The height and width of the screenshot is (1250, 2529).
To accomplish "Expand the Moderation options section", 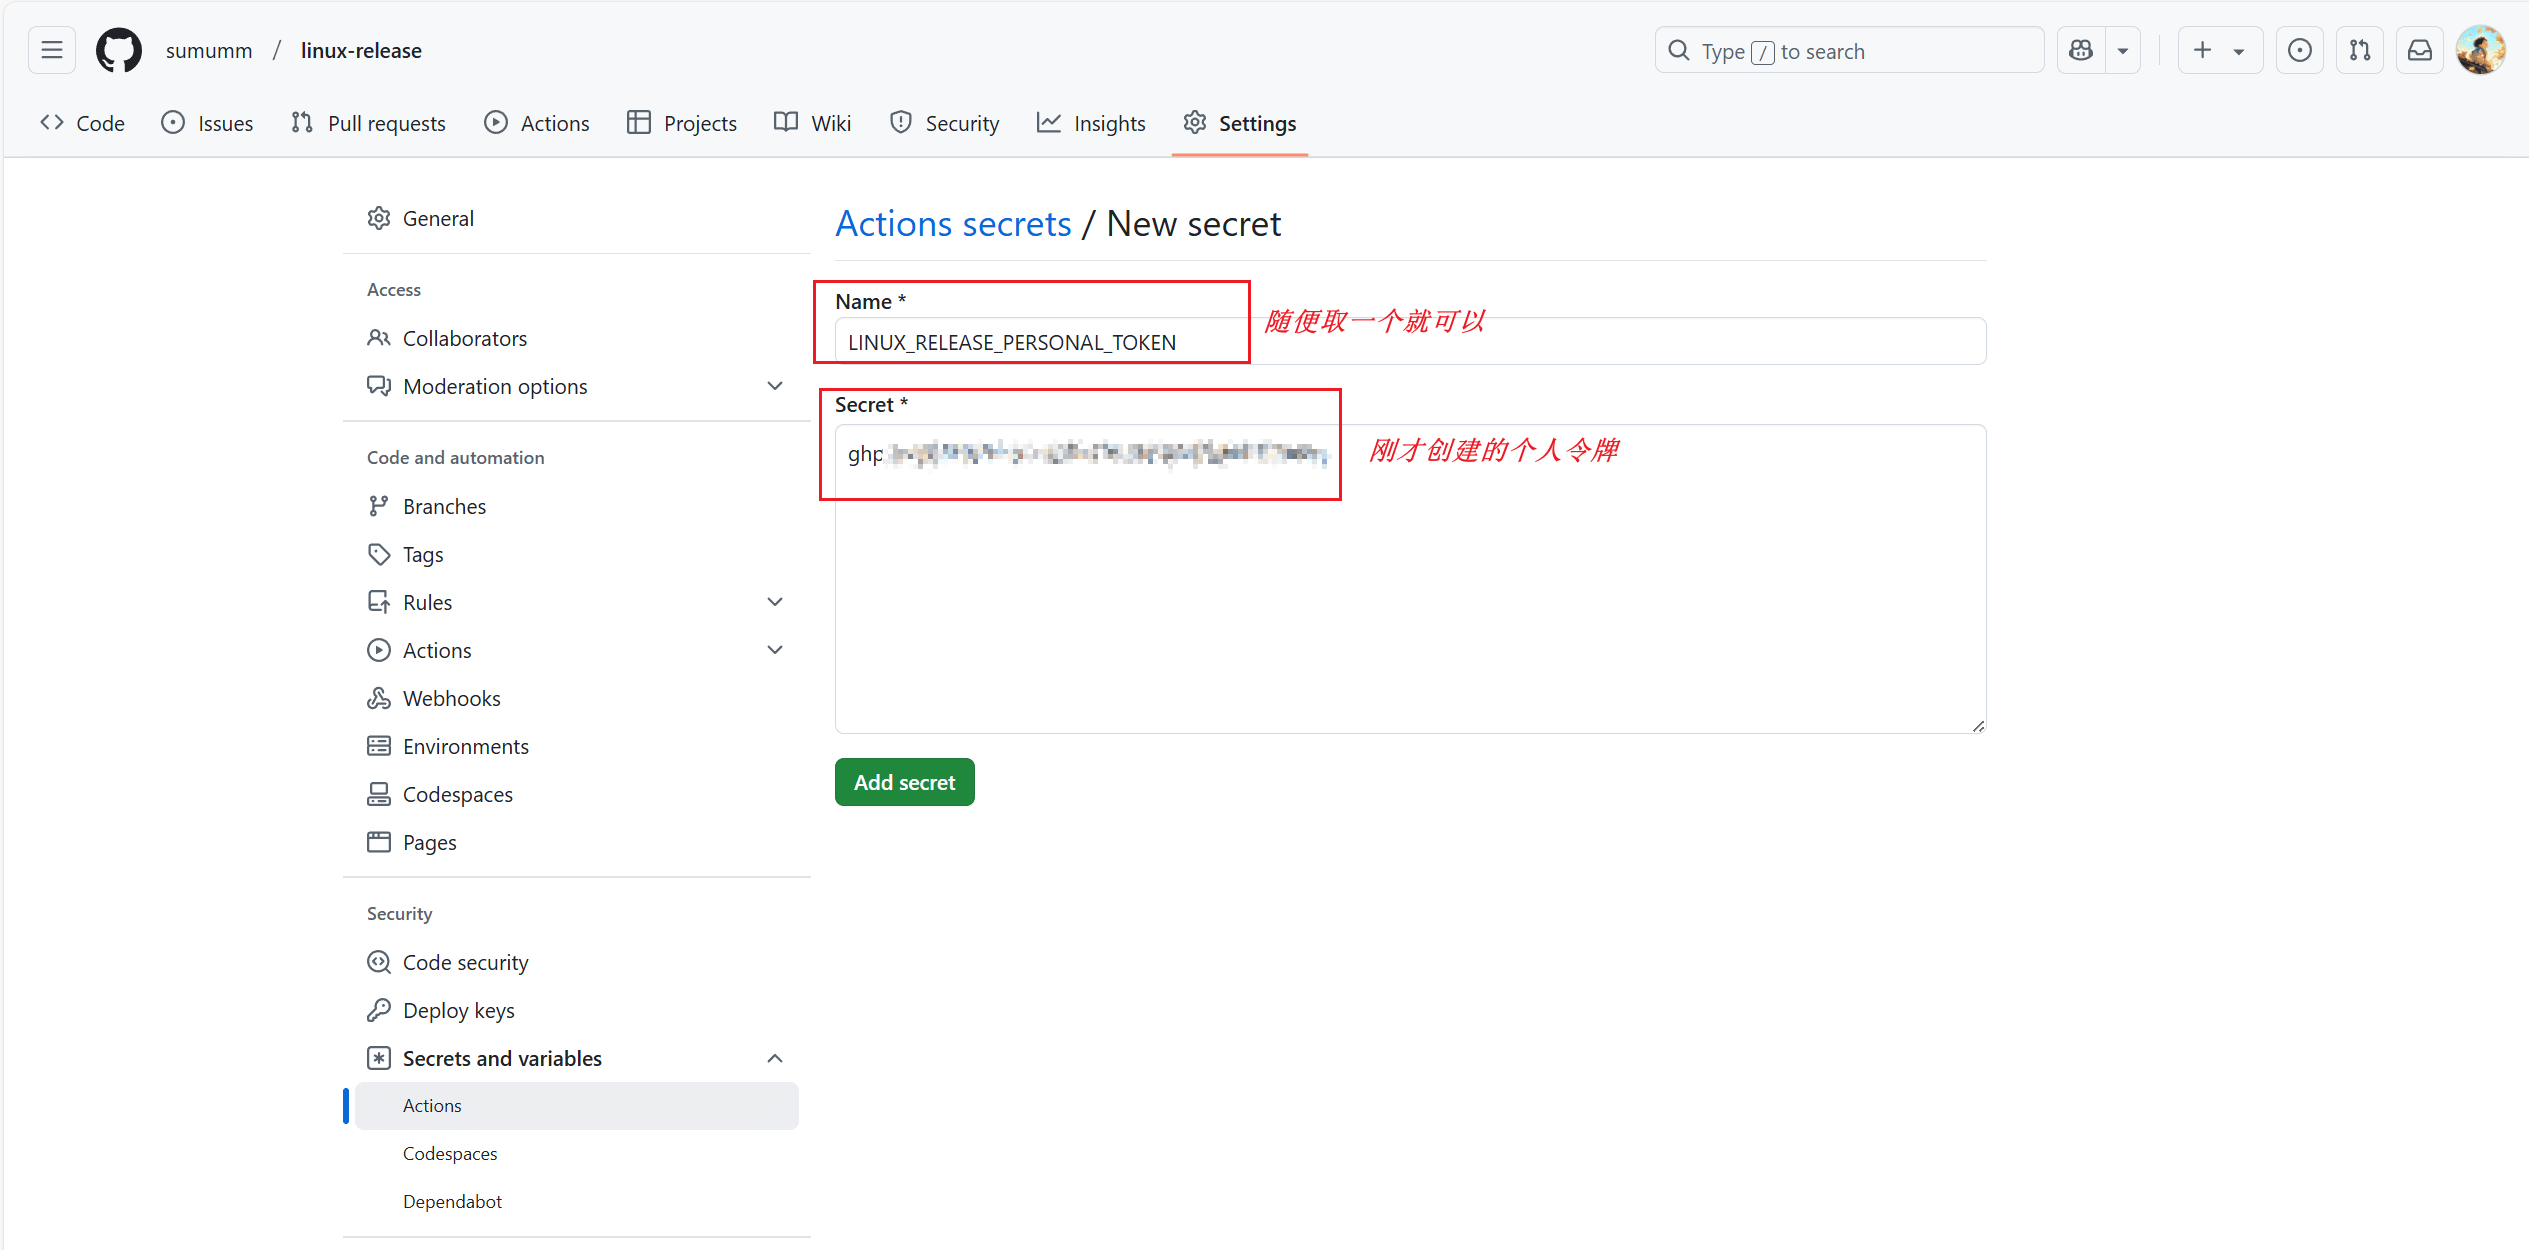I will pos(774,386).
